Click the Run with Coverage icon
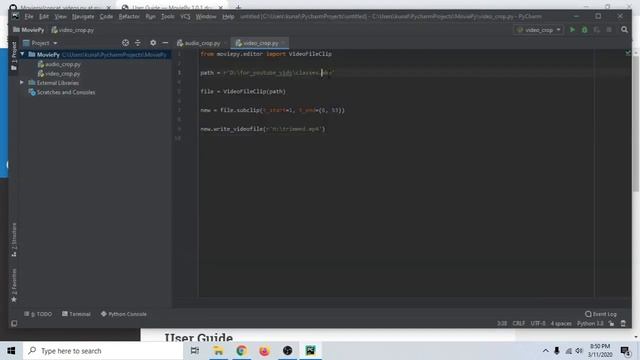Image resolution: width=640 pixels, height=360 pixels. coord(597,30)
